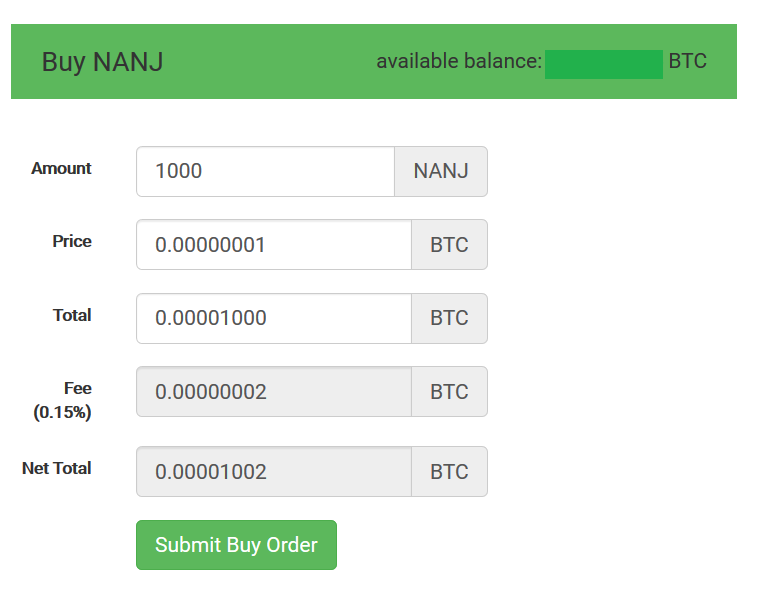Click the available balance amount
774x590 pixels.
(x=604, y=64)
